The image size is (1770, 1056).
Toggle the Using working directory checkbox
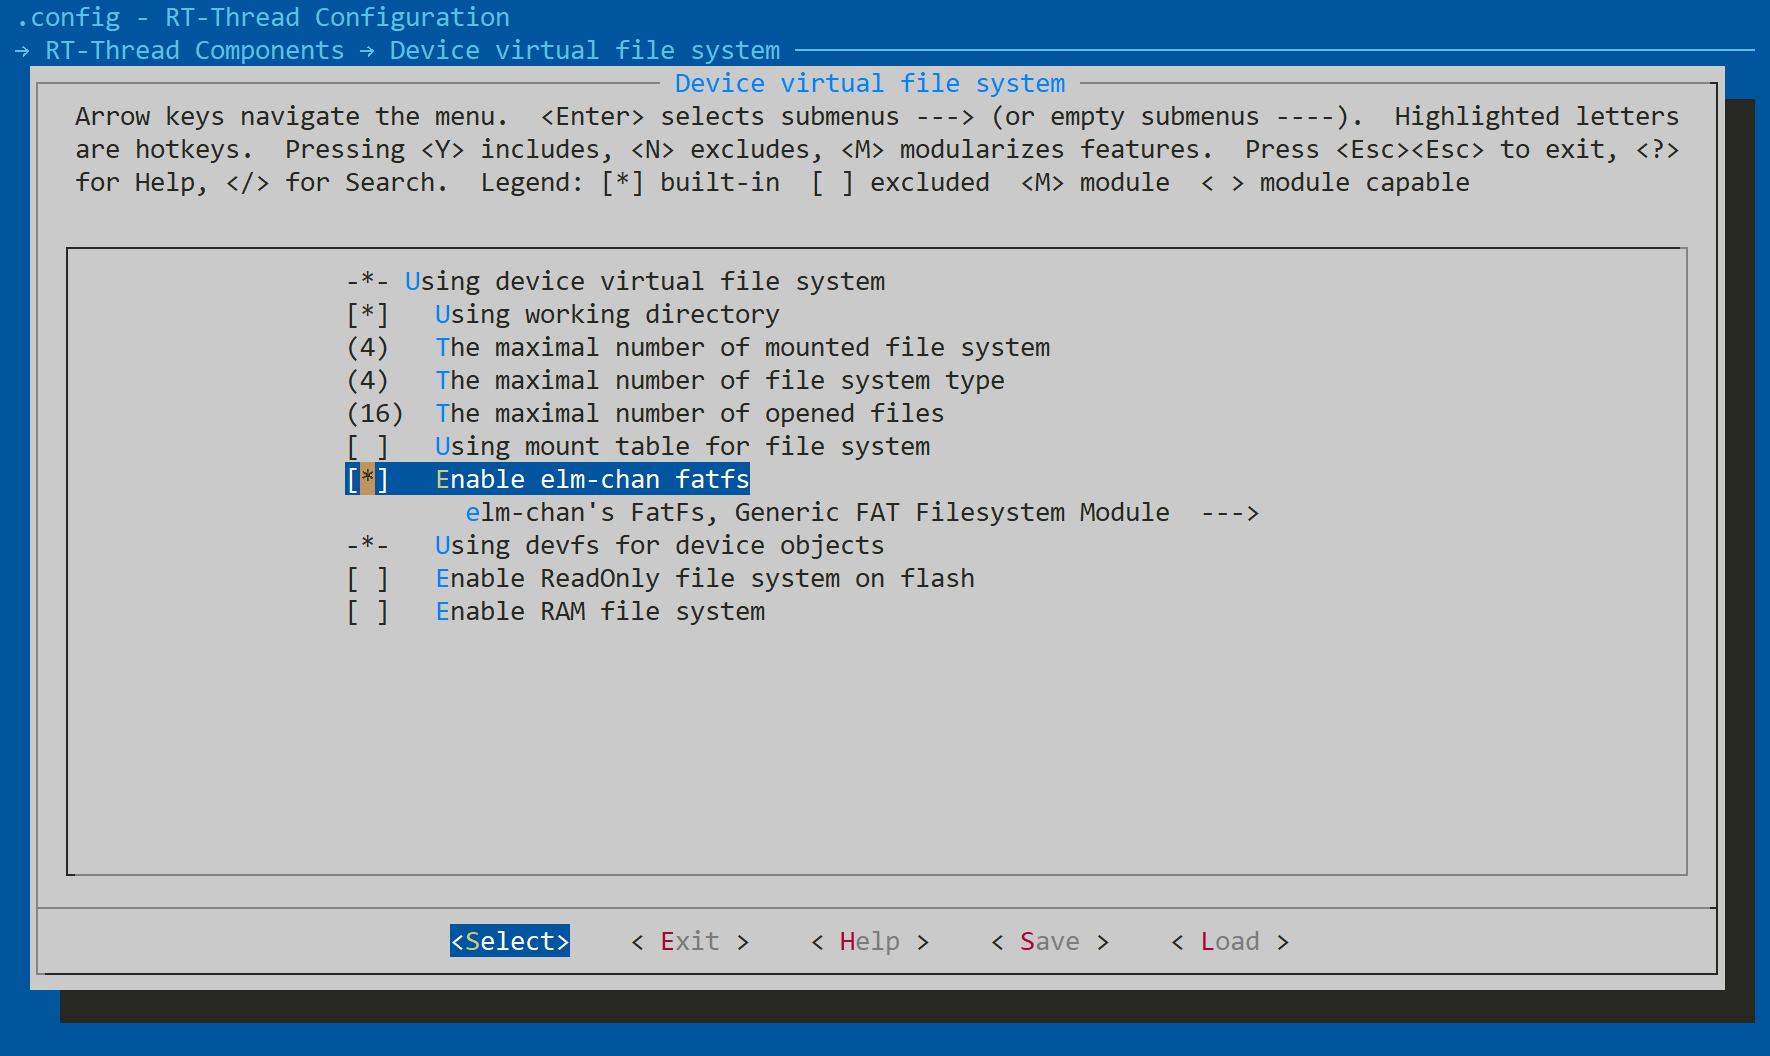coord(367,314)
